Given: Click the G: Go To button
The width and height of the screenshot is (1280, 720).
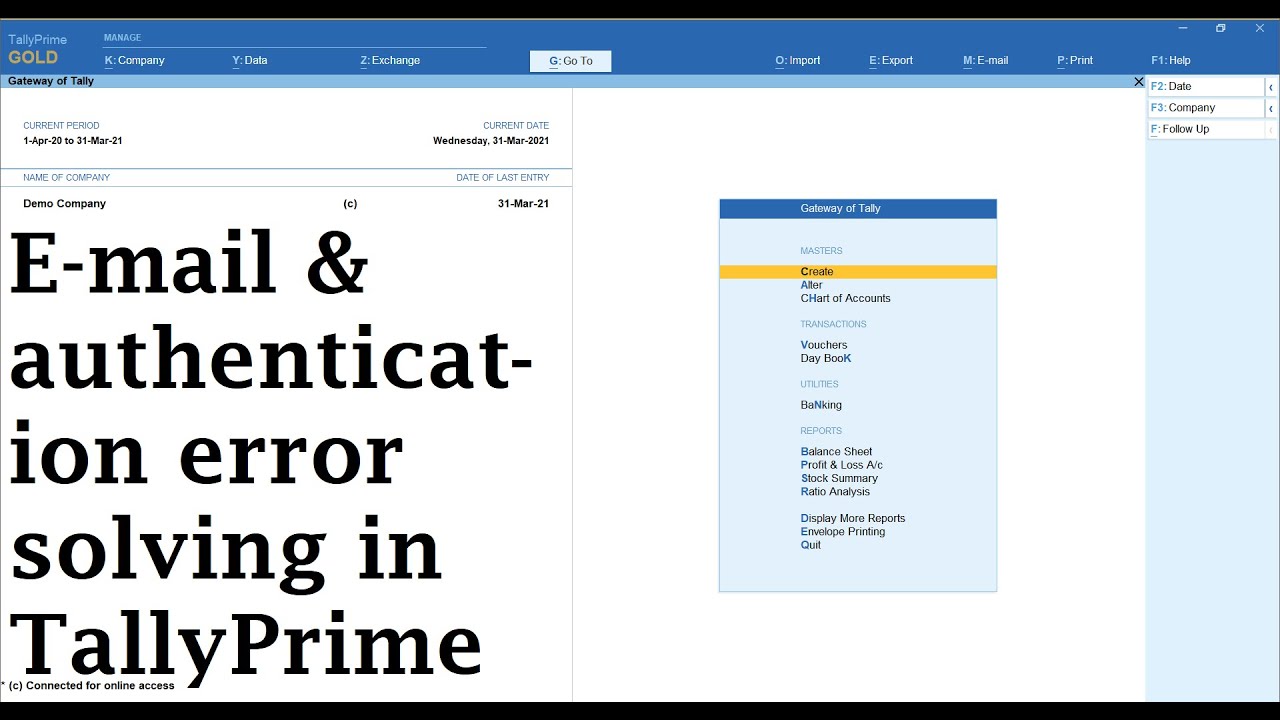Looking at the screenshot, I should pyautogui.click(x=570, y=61).
